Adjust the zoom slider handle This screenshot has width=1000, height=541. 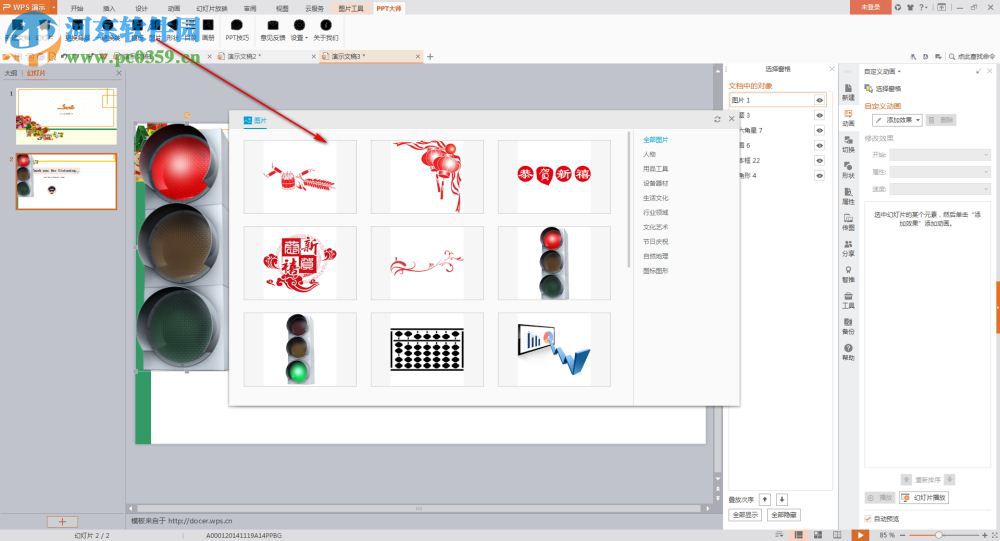[939, 535]
